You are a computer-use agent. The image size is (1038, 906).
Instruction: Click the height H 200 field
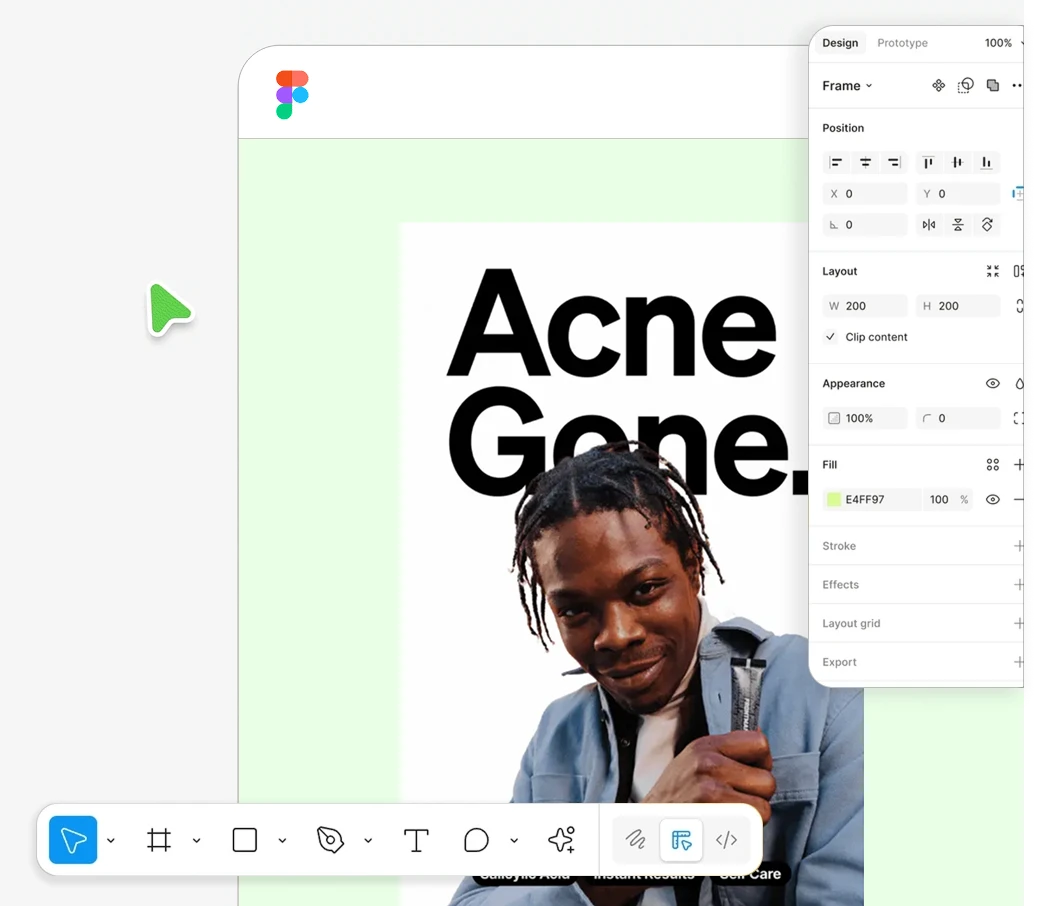958,306
